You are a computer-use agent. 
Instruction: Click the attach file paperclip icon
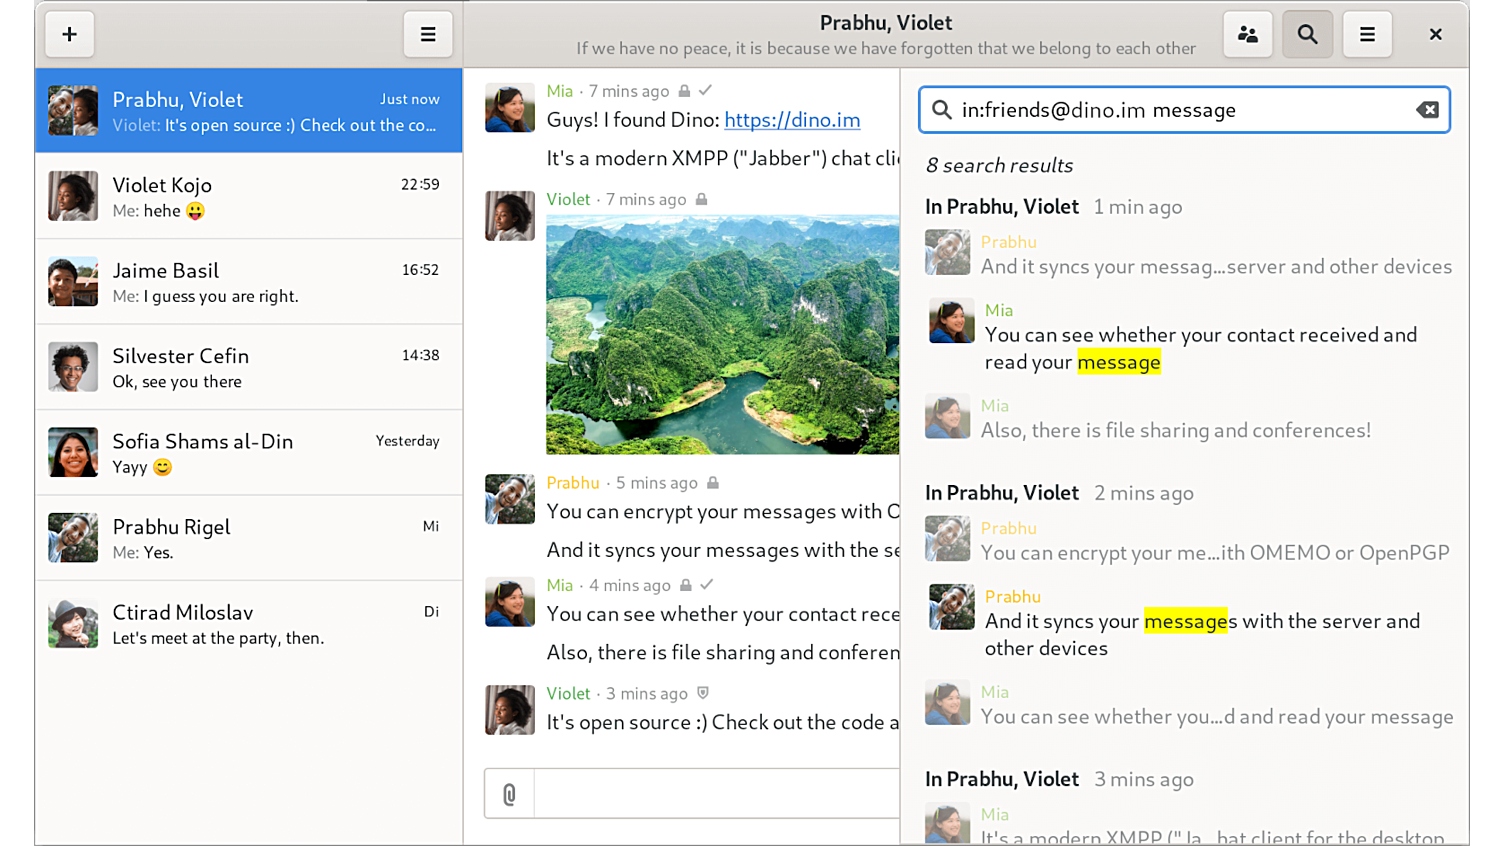pyautogui.click(x=510, y=794)
